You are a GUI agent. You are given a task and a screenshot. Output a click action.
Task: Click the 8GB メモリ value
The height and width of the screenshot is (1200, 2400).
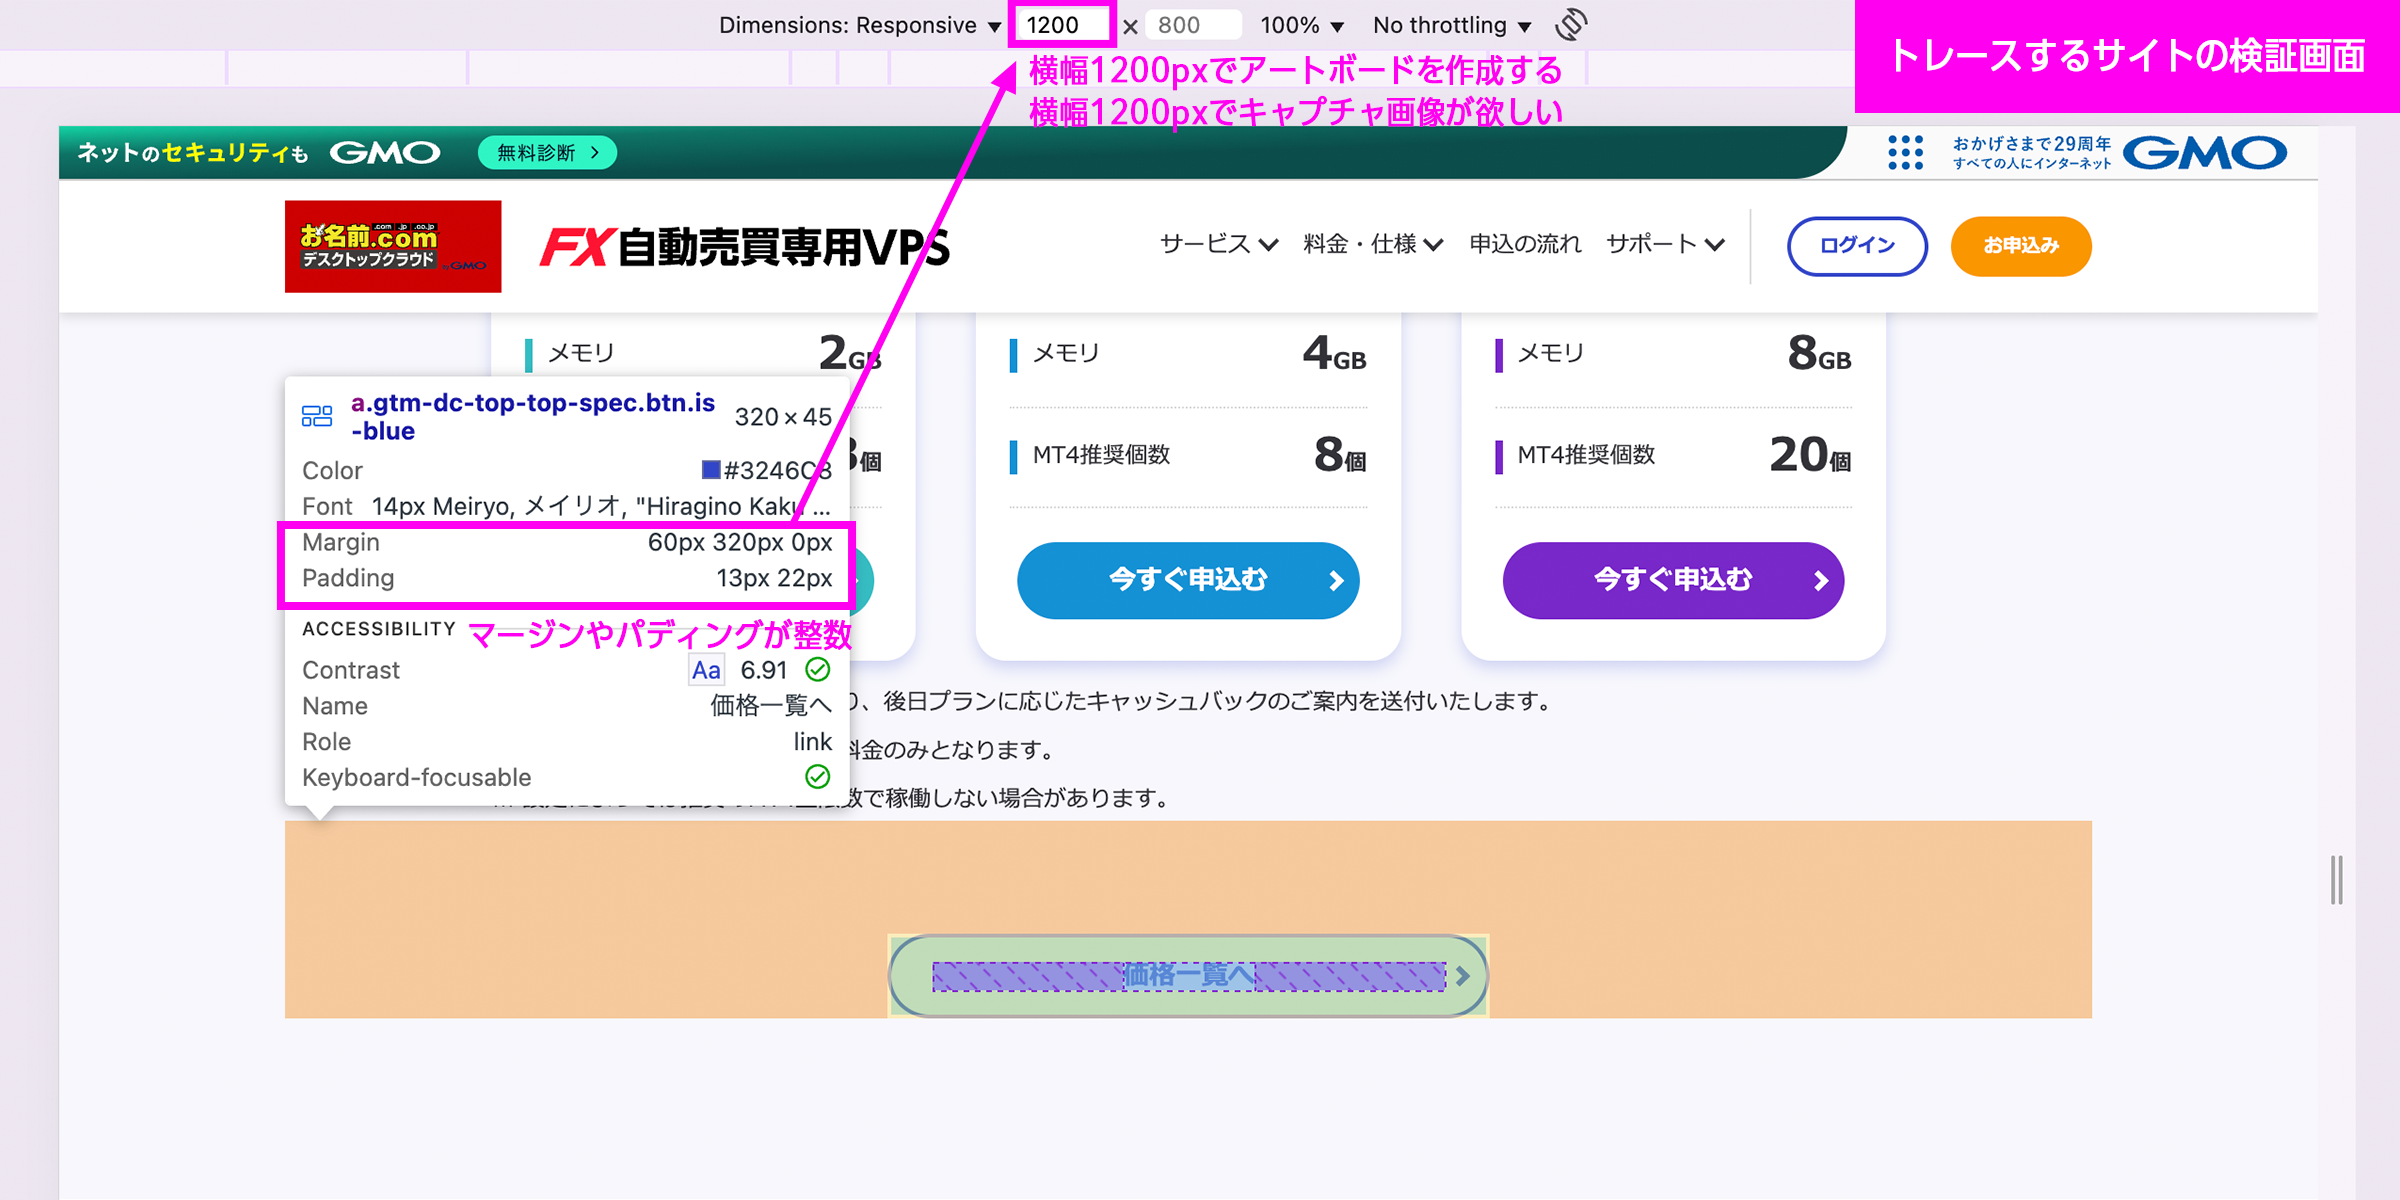(x=1819, y=354)
